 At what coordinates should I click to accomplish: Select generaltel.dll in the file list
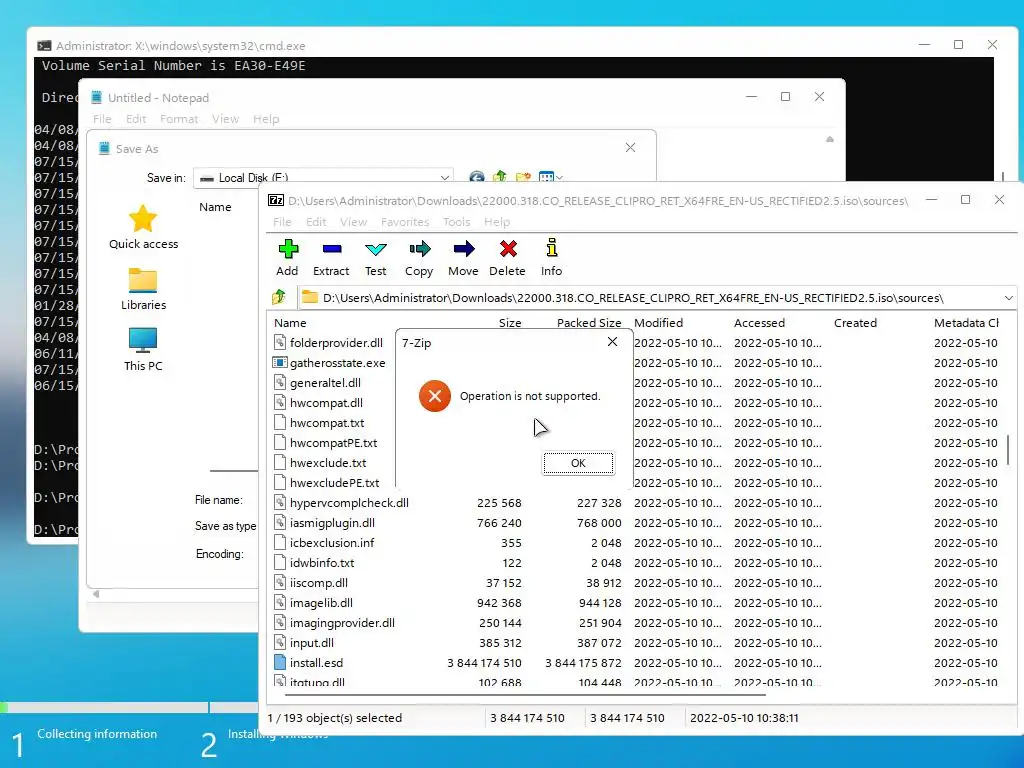point(325,383)
